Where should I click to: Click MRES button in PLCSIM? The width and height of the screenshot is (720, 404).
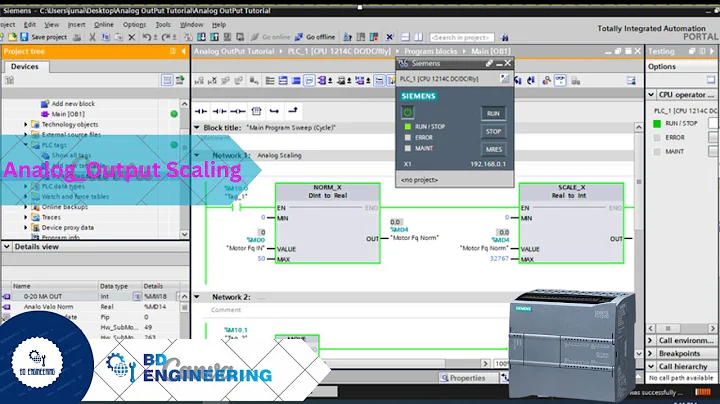[x=493, y=149]
